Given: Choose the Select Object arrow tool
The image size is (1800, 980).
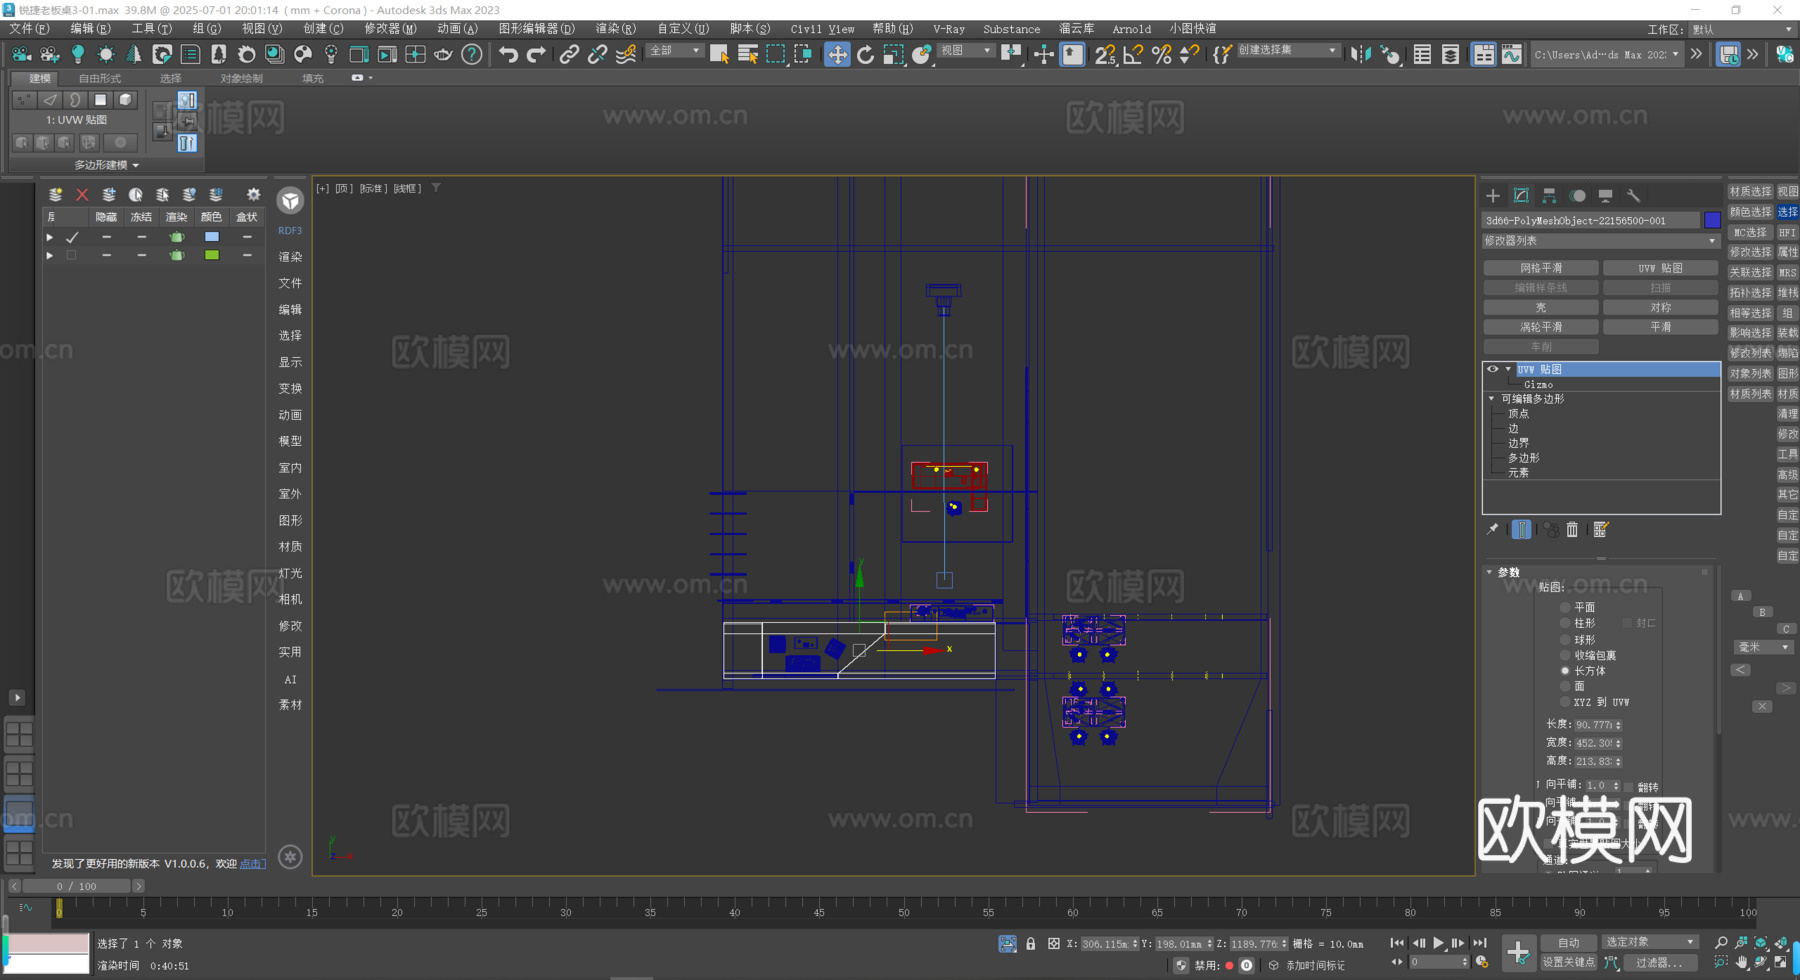Looking at the screenshot, I should (719, 54).
